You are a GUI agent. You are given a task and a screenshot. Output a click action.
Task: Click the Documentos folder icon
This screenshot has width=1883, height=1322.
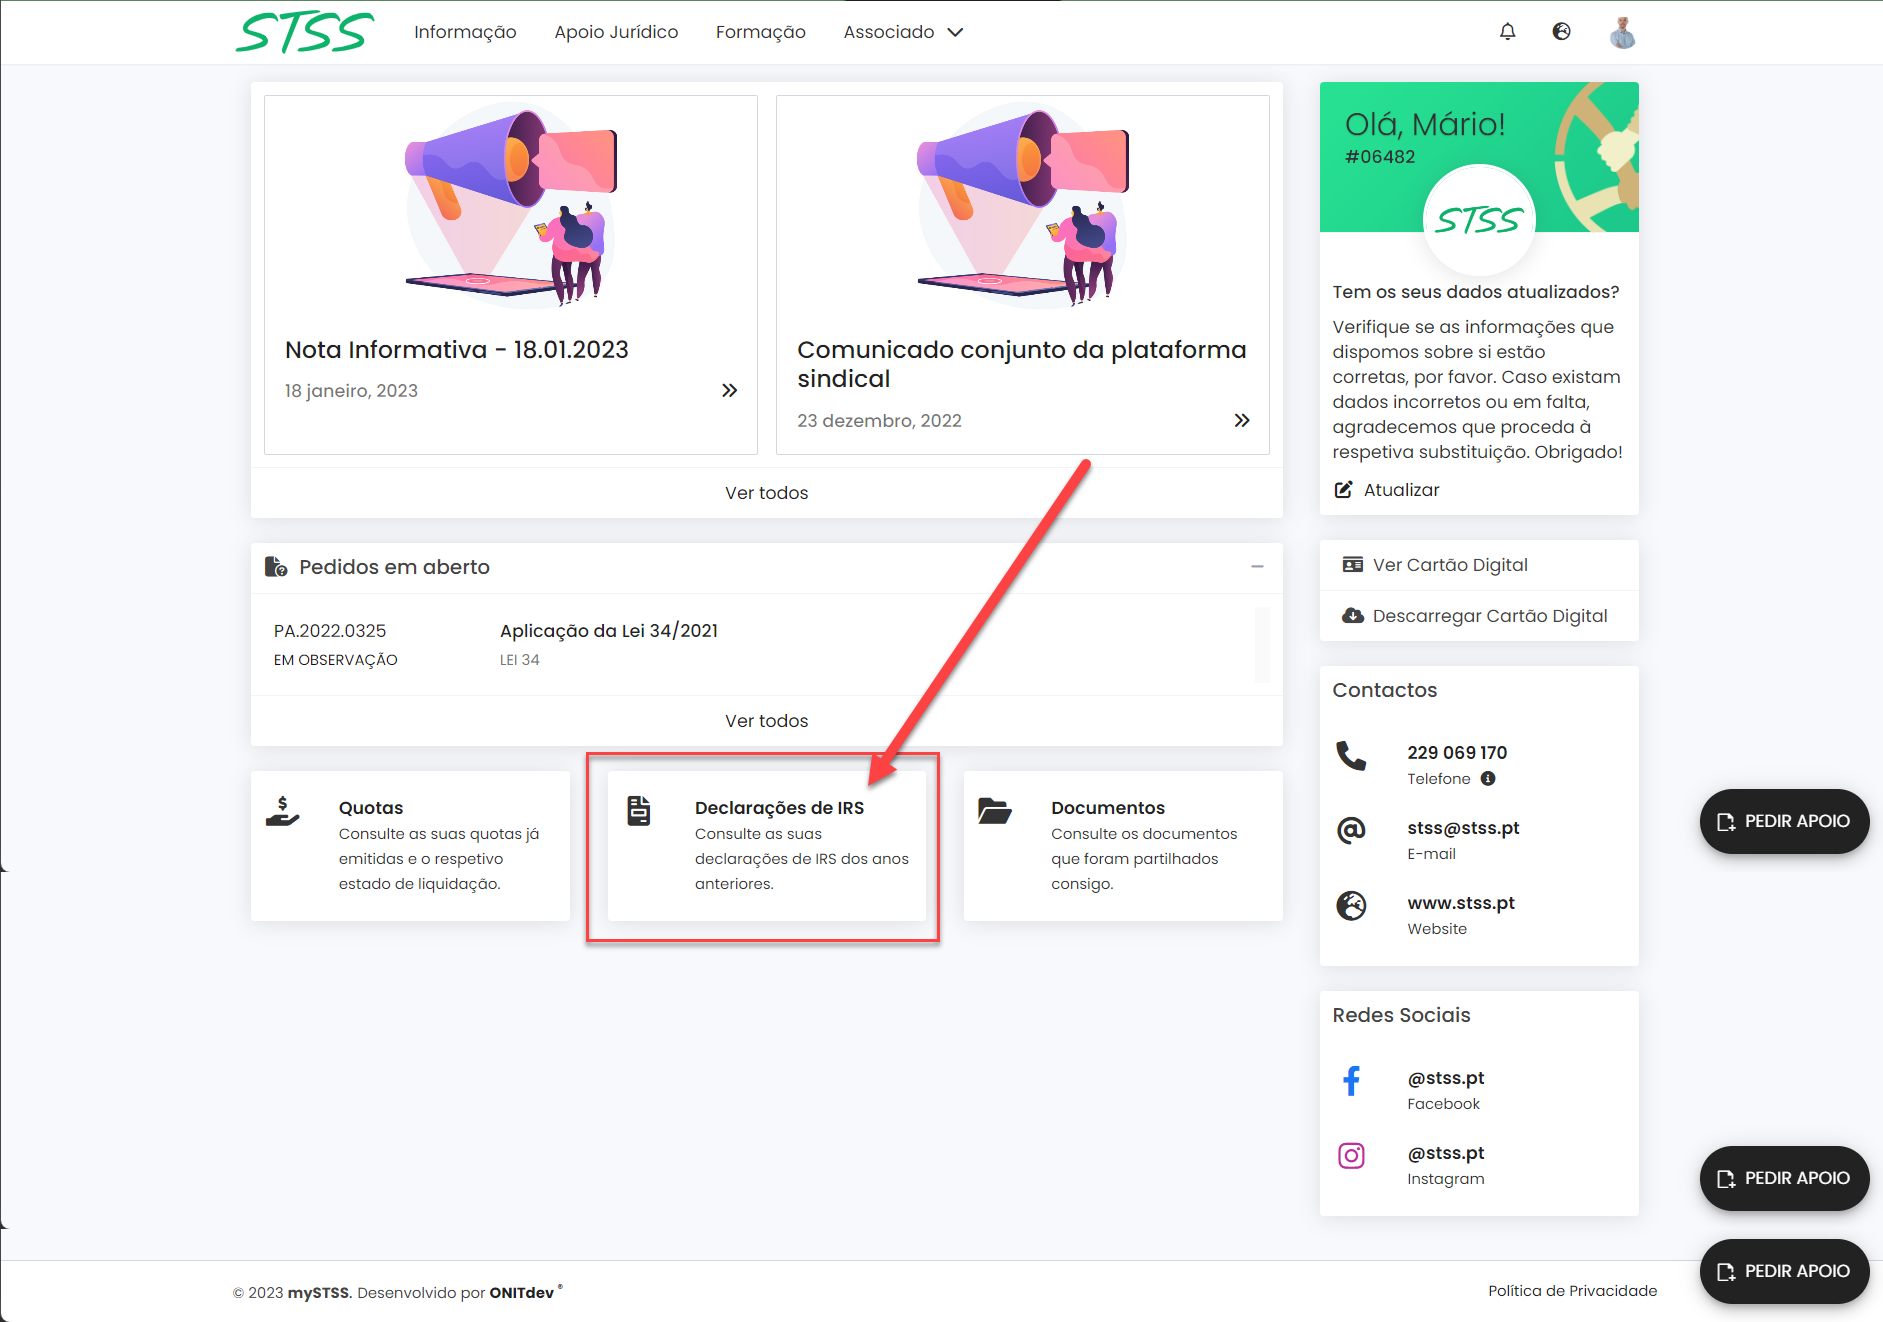(995, 811)
